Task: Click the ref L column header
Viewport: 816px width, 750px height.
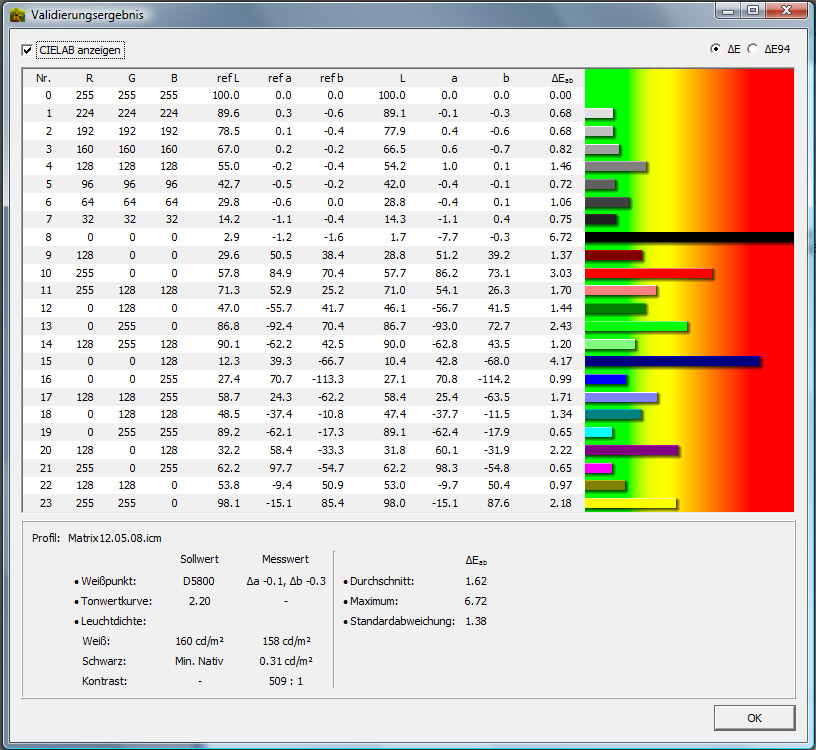Action: pyautogui.click(x=227, y=78)
